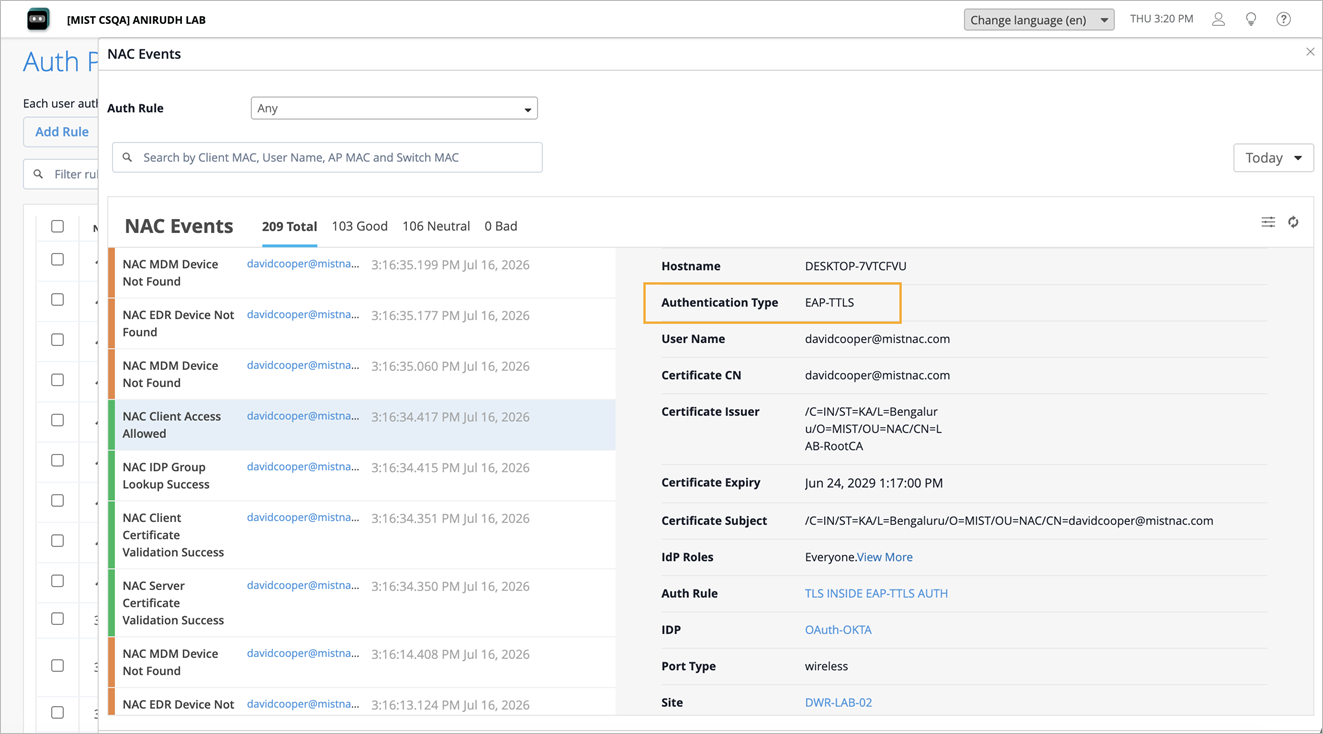This screenshot has height=734, width=1323.
Task: Select the 209 Total tab
Action: [289, 226]
